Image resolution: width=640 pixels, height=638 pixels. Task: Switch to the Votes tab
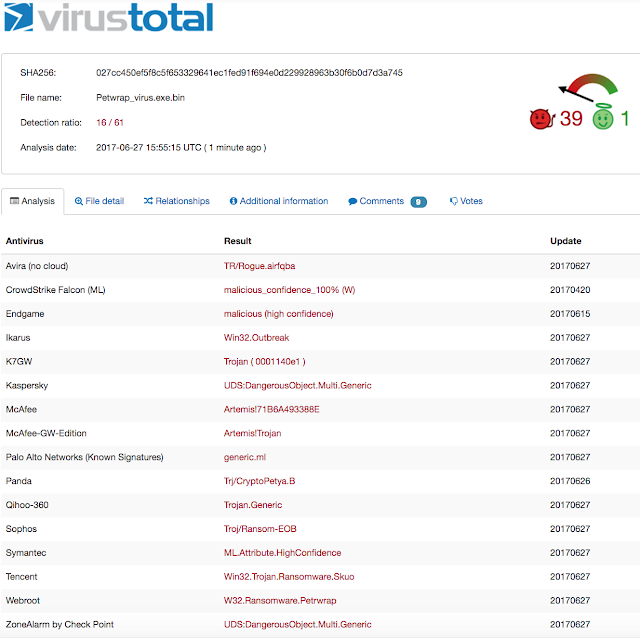click(x=466, y=201)
